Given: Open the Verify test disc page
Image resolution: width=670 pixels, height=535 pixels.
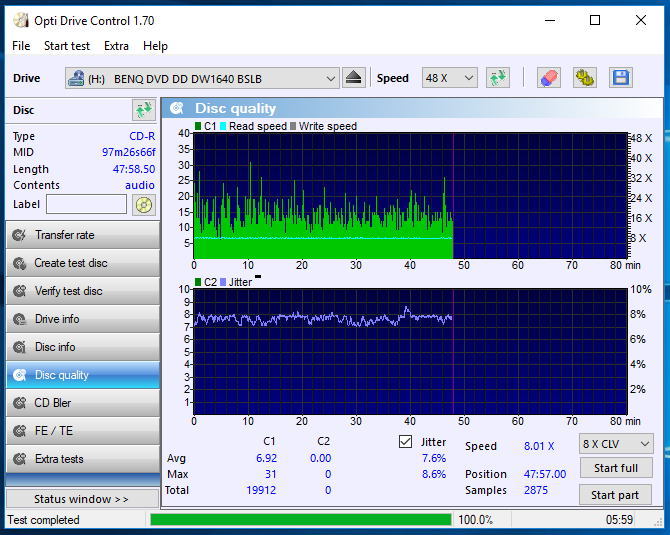Looking at the screenshot, I should (83, 291).
